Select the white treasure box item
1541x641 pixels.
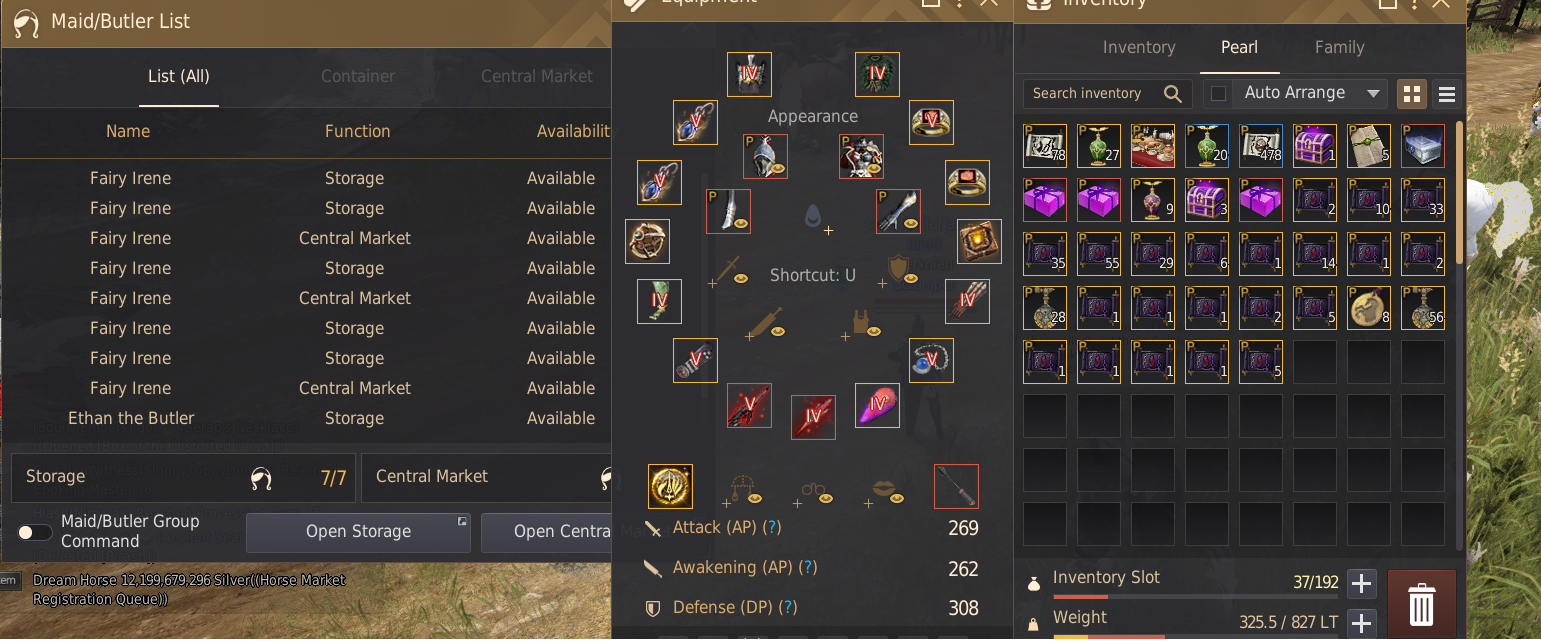[x=1422, y=146]
